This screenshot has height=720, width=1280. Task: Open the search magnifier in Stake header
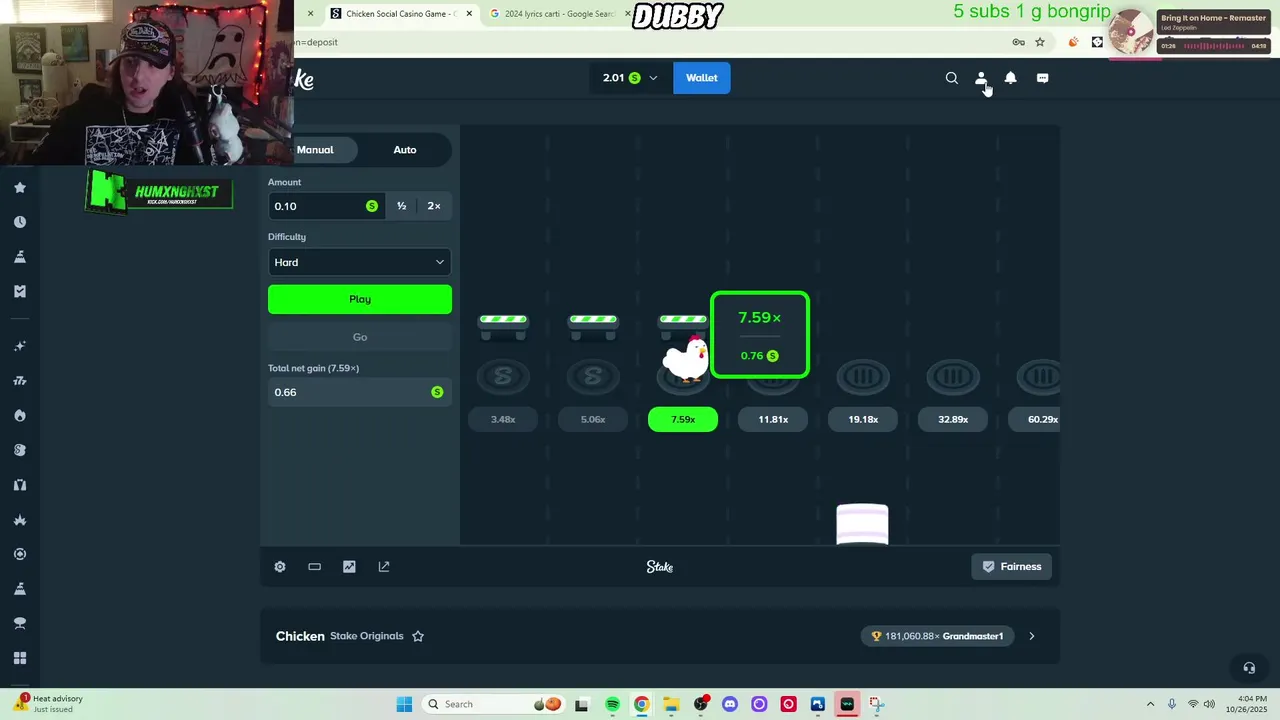[x=952, y=78]
